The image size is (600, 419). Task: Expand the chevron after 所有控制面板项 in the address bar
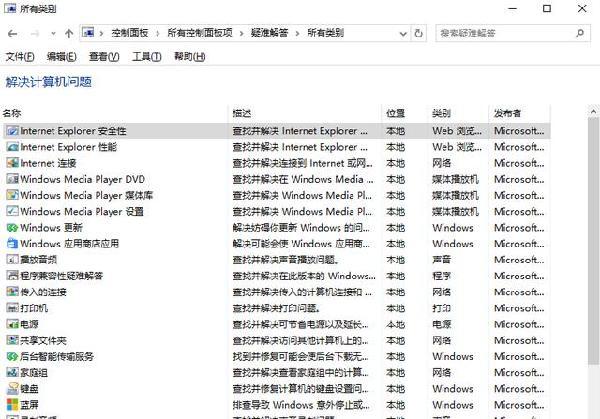coord(241,34)
